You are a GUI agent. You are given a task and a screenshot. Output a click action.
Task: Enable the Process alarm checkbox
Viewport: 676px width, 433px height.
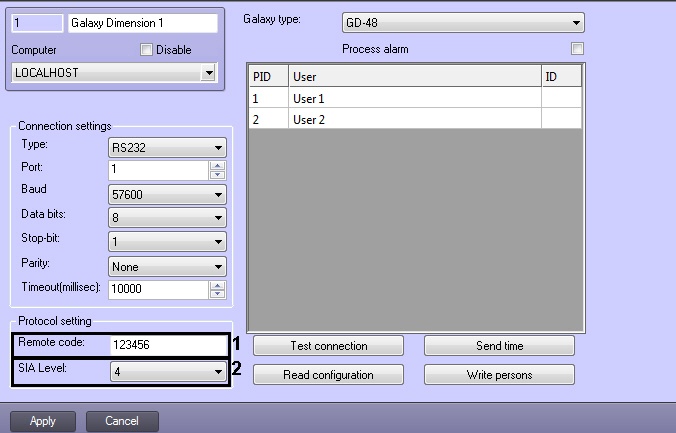[577, 48]
